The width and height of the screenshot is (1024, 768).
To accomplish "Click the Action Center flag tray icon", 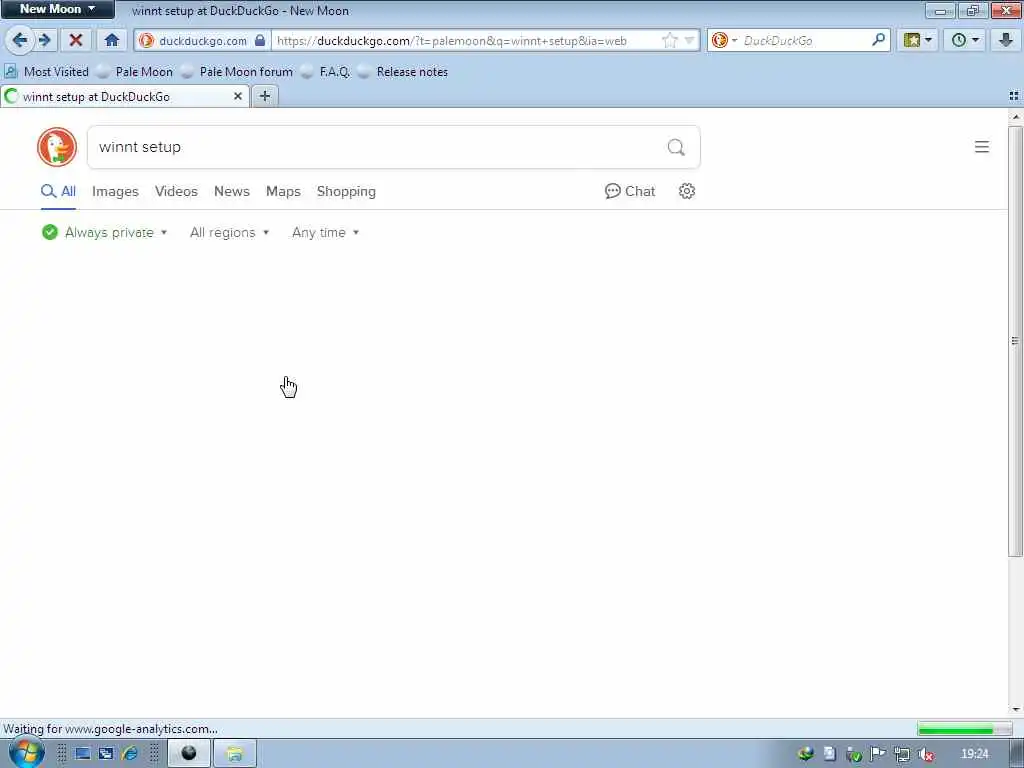I will coord(878,754).
